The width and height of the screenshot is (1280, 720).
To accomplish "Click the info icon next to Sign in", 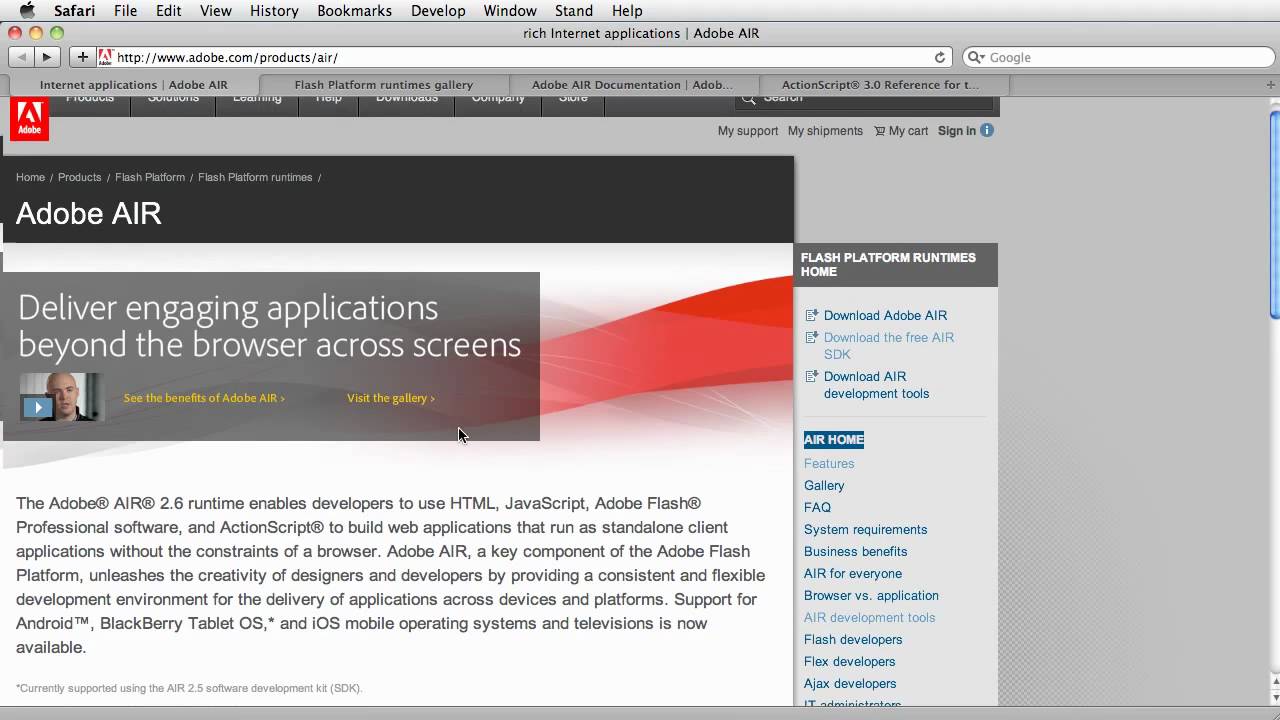I will tap(987, 131).
